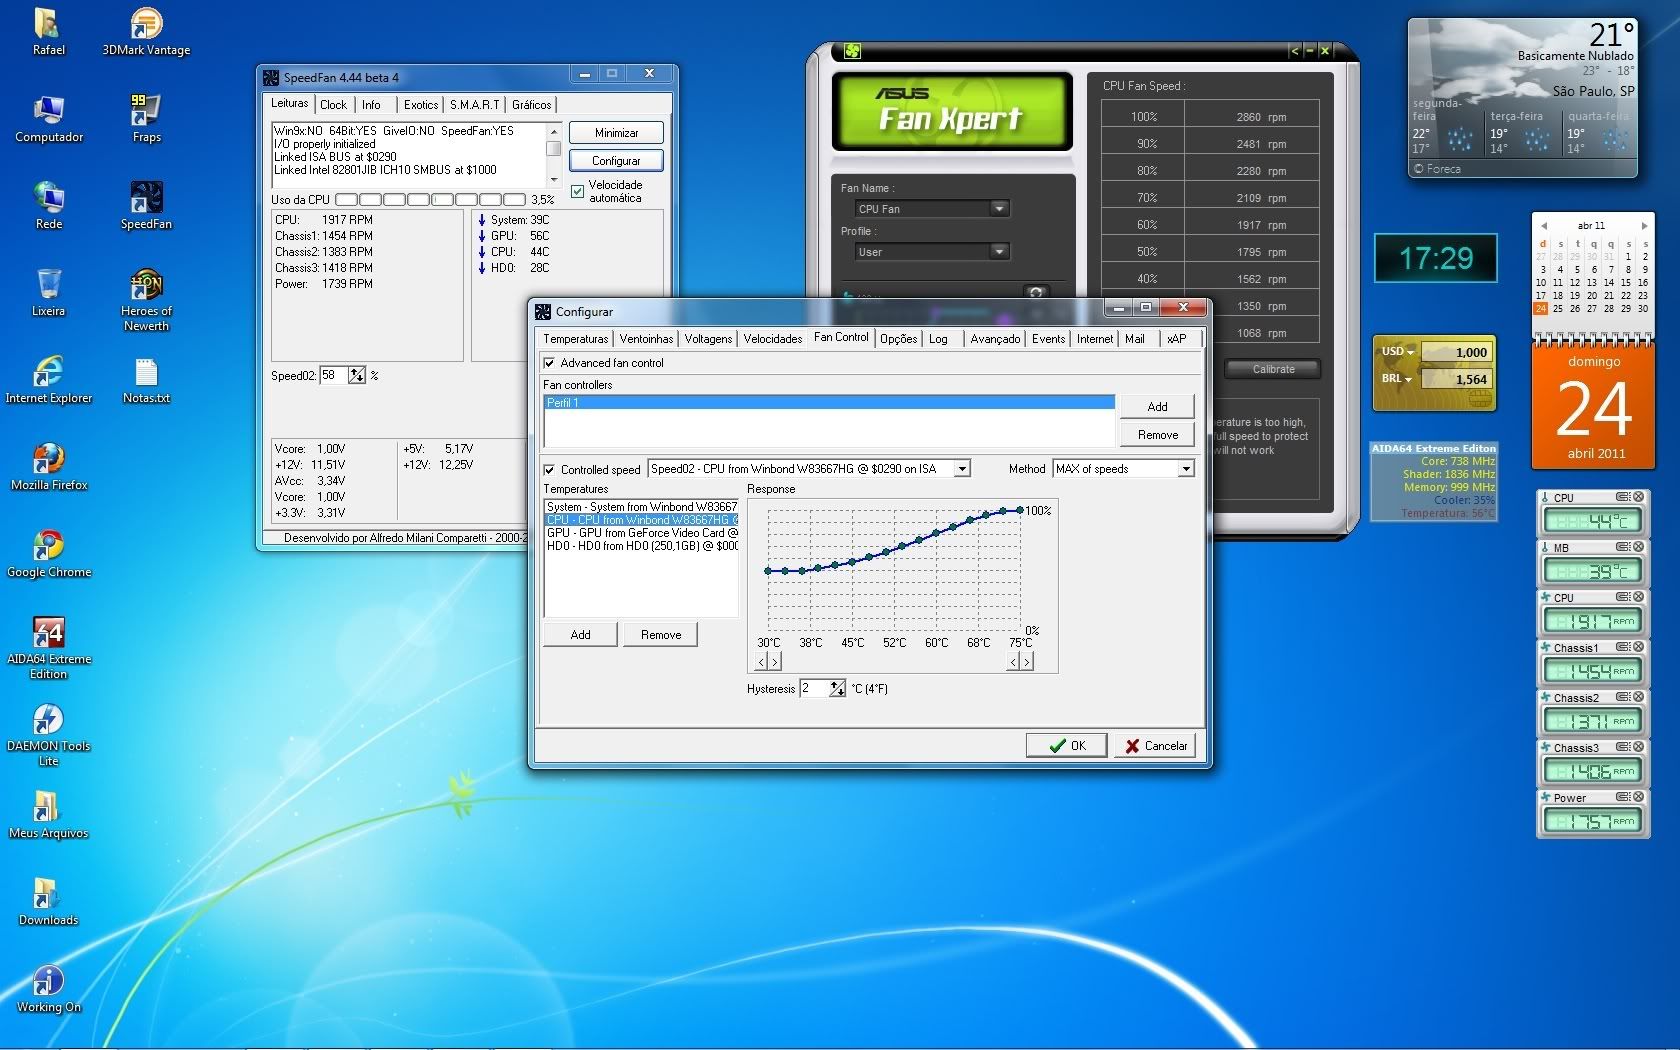Toggle Velocidade automática checkbox in SpeedFan
The width and height of the screenshot is (1680, 1050).
[x=577, y=191]
